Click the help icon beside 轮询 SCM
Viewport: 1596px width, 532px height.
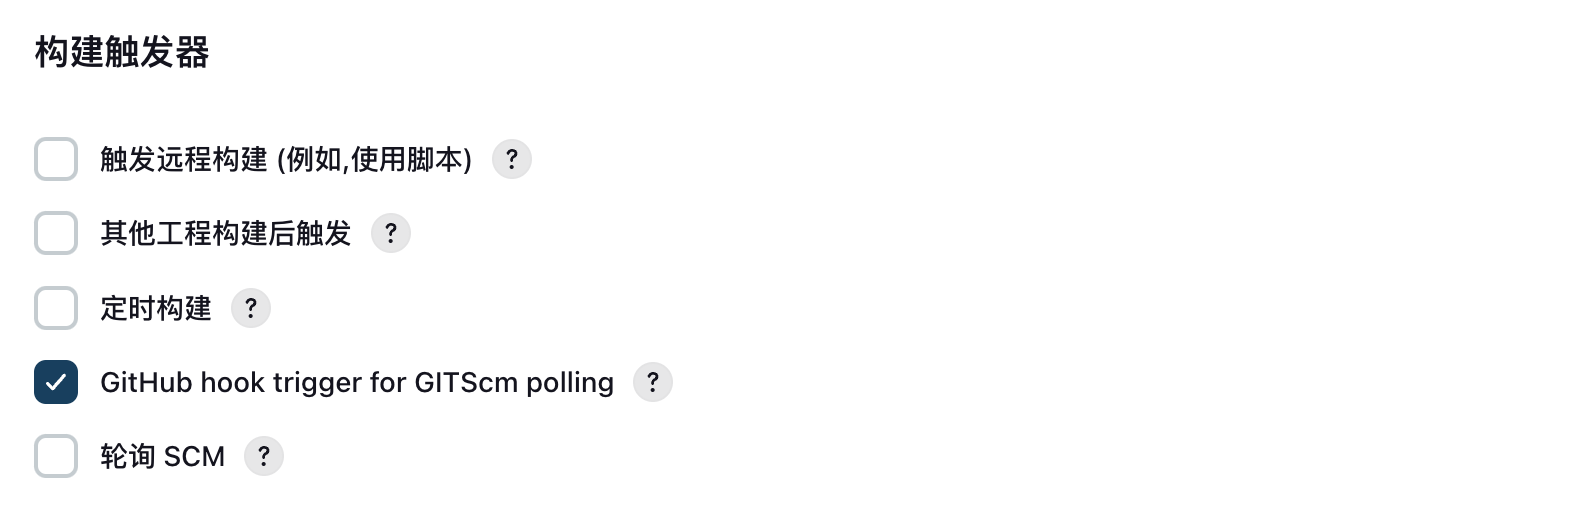(264, 456)
